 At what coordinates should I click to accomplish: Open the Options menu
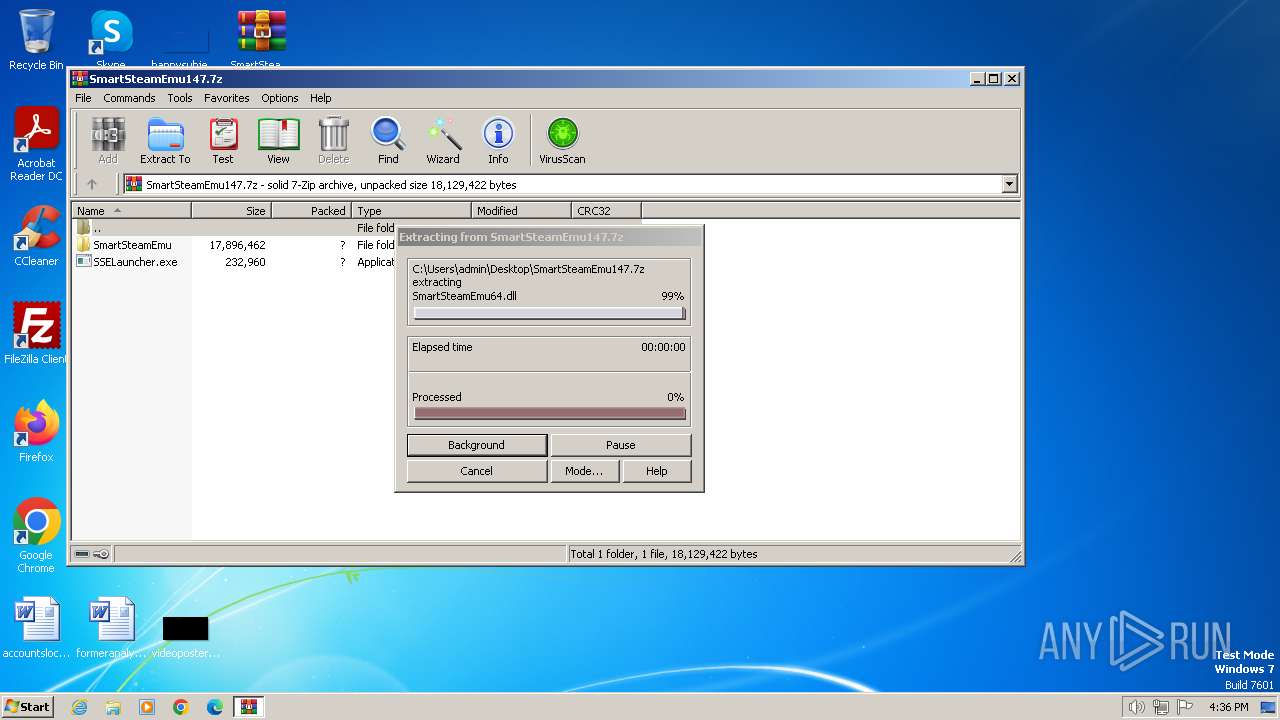[x=280, y=98]
